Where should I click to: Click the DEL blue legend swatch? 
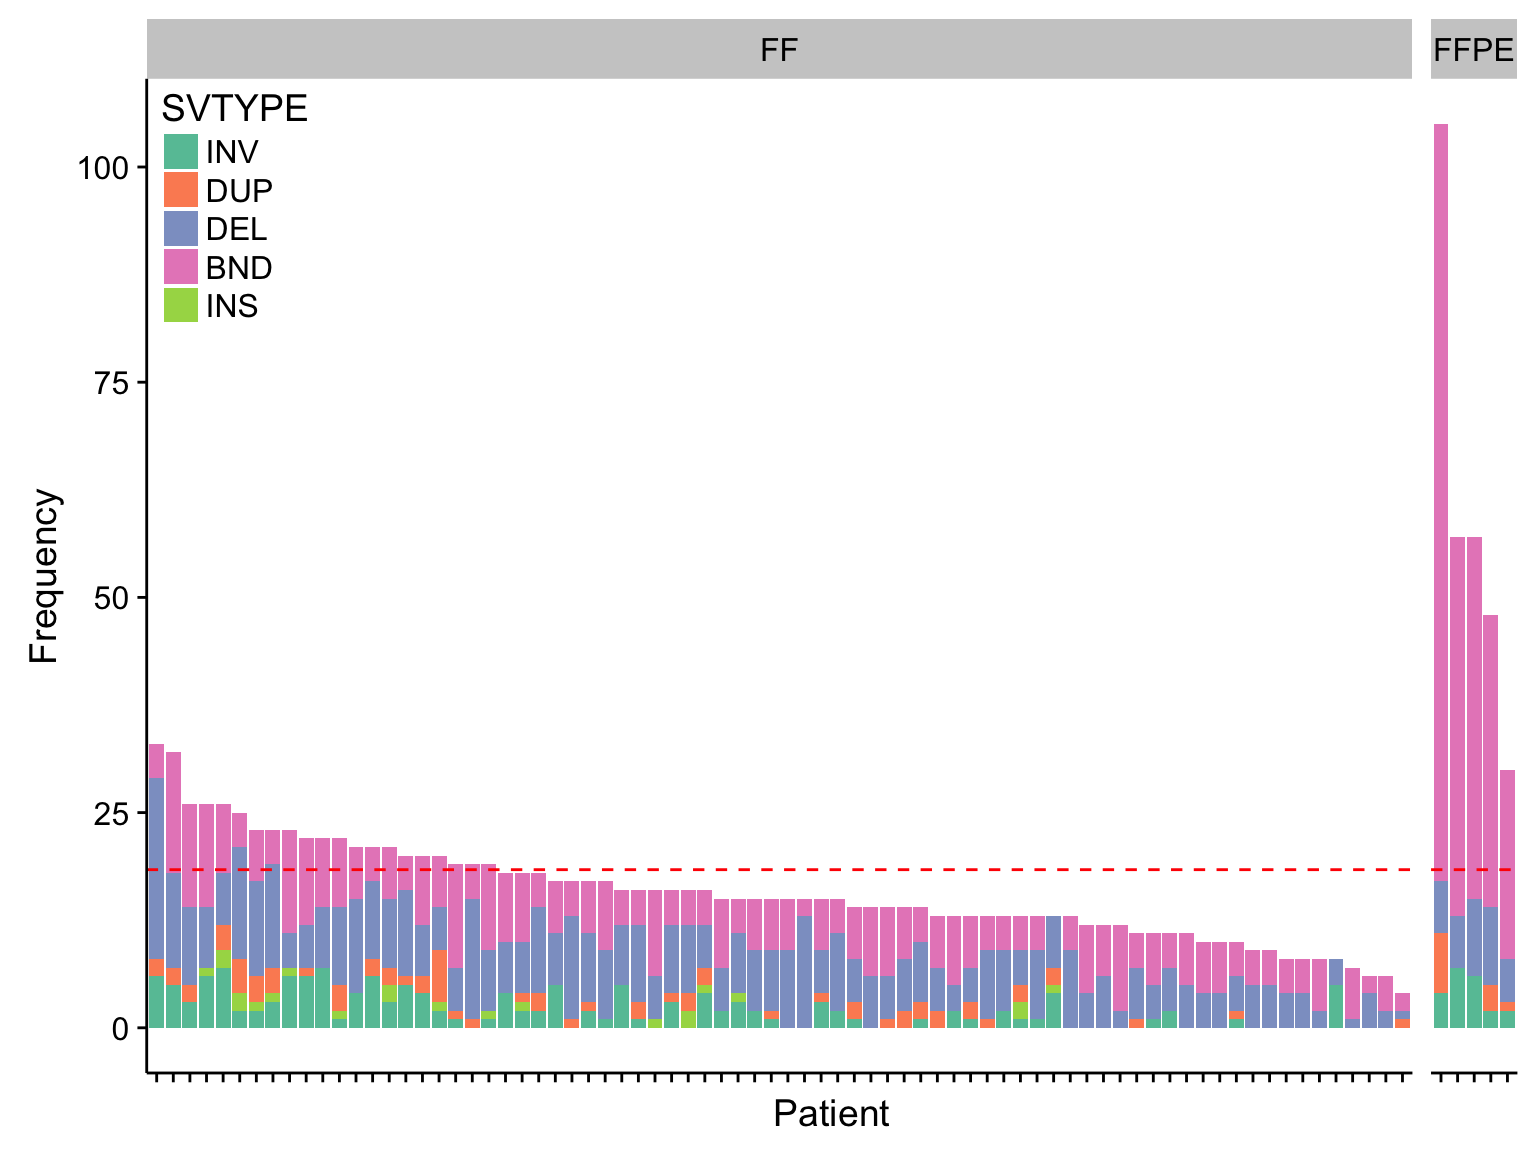tap(181, 229)
